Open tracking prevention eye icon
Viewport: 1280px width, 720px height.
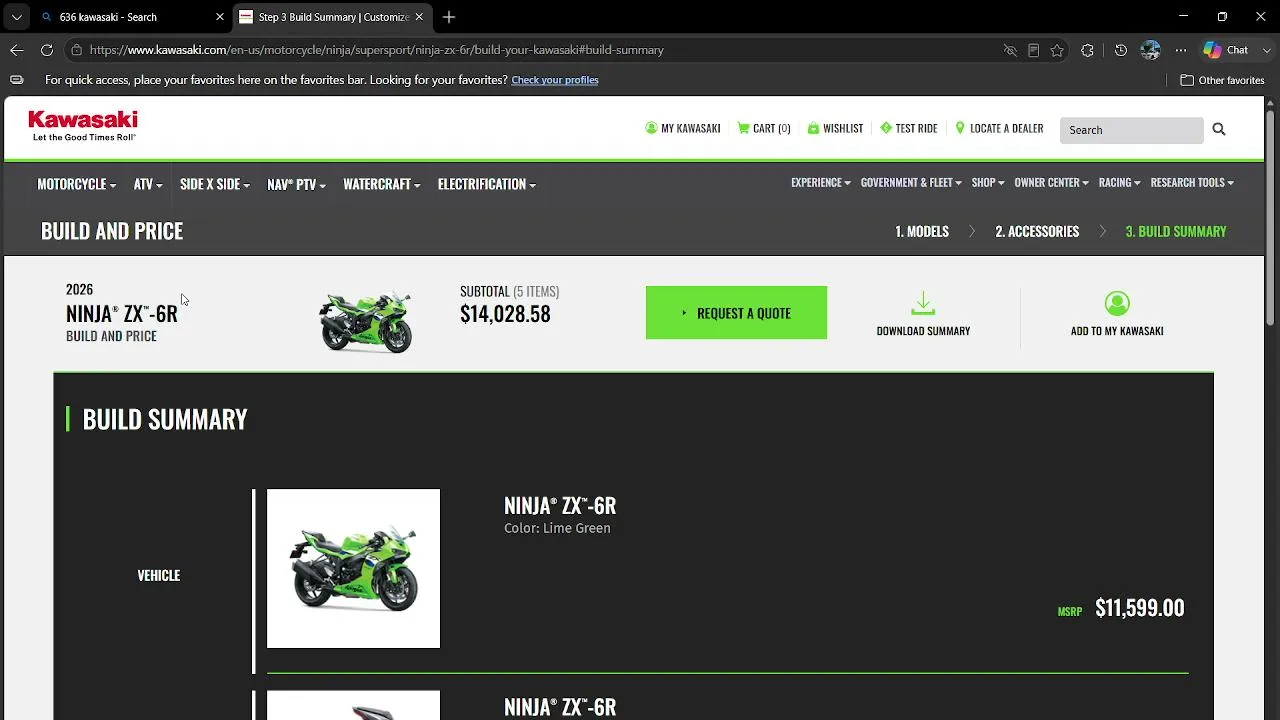pyautogui.click(x=1010, y=50)
